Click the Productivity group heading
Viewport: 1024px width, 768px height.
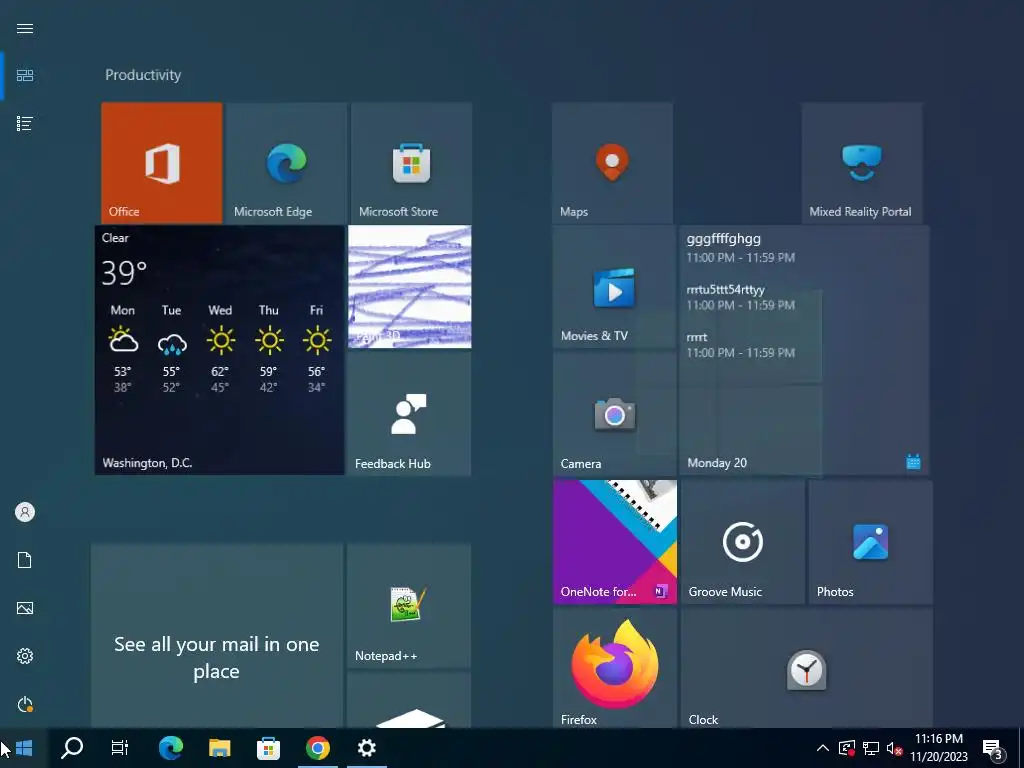pyautogui.click(x=143, y=75)
